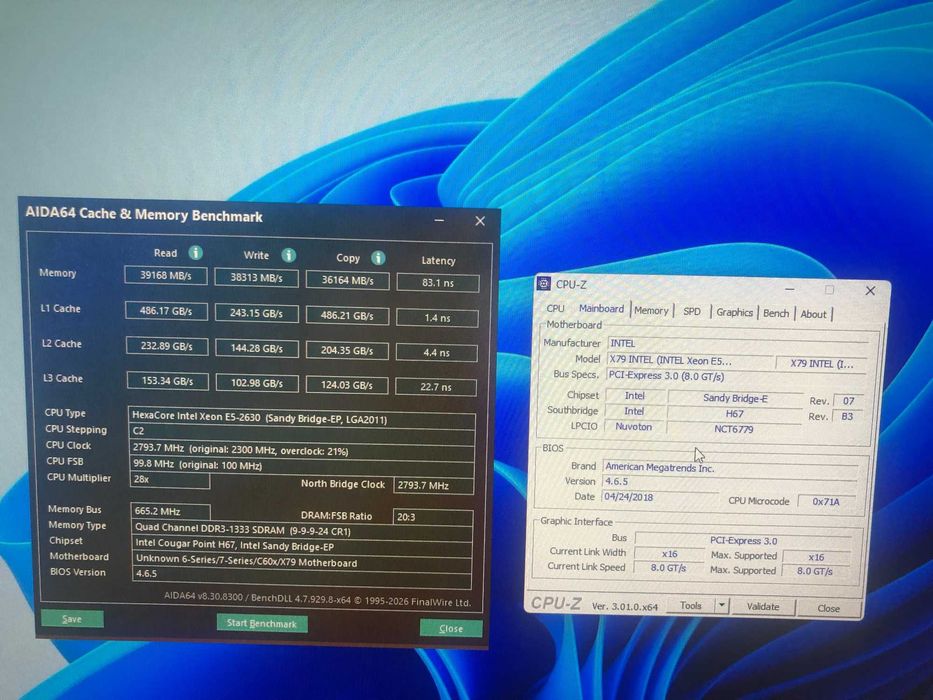The width and height of the screenshot is (933, 700).
Task: Click the L3 Cache Write value 102.98 GB/s
Action: click(257, 383)
